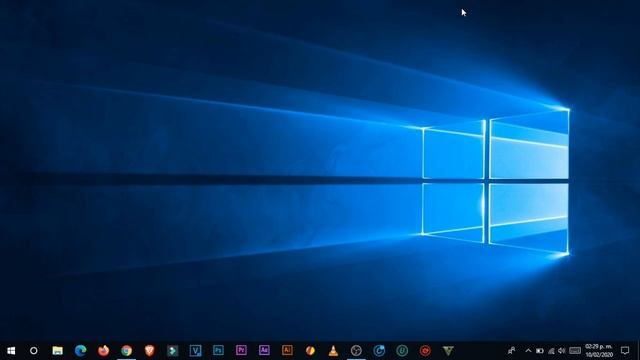Show hidden system tray icons
The image size is (640, 360).
click(528, 351)
